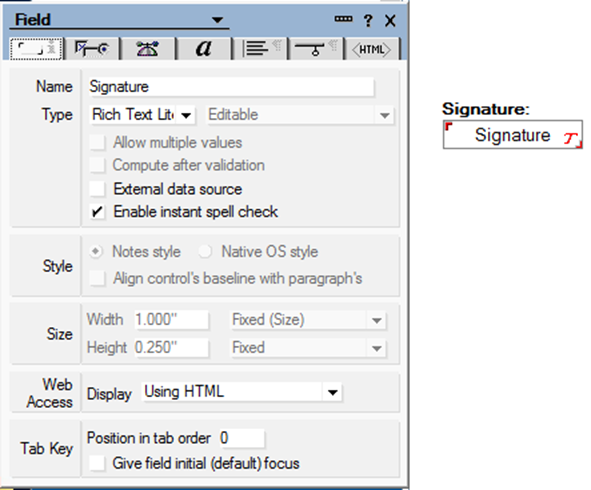The width and height of the screenshot is (591, 490).
Task: Switch to the HTML tab
Action: [x=371, y=49]
